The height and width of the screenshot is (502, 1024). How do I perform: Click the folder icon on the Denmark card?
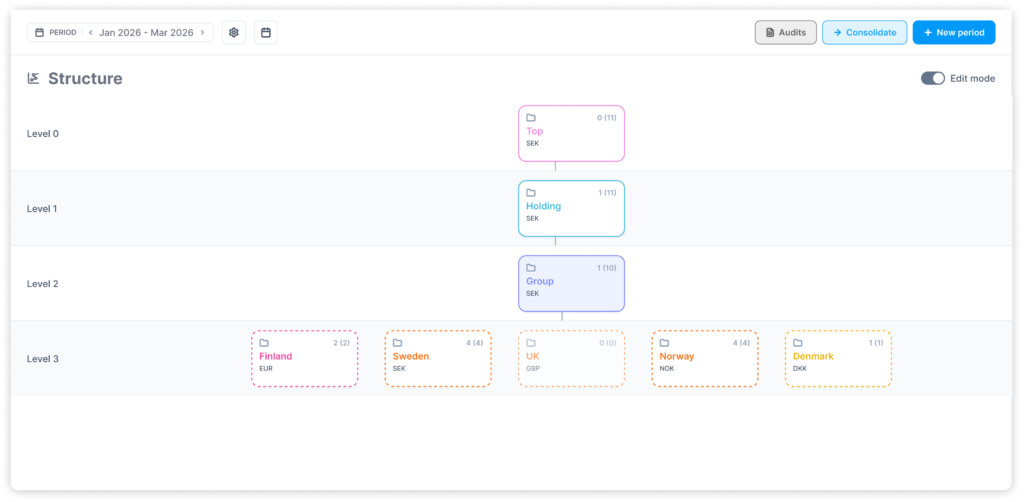[797, 343]
